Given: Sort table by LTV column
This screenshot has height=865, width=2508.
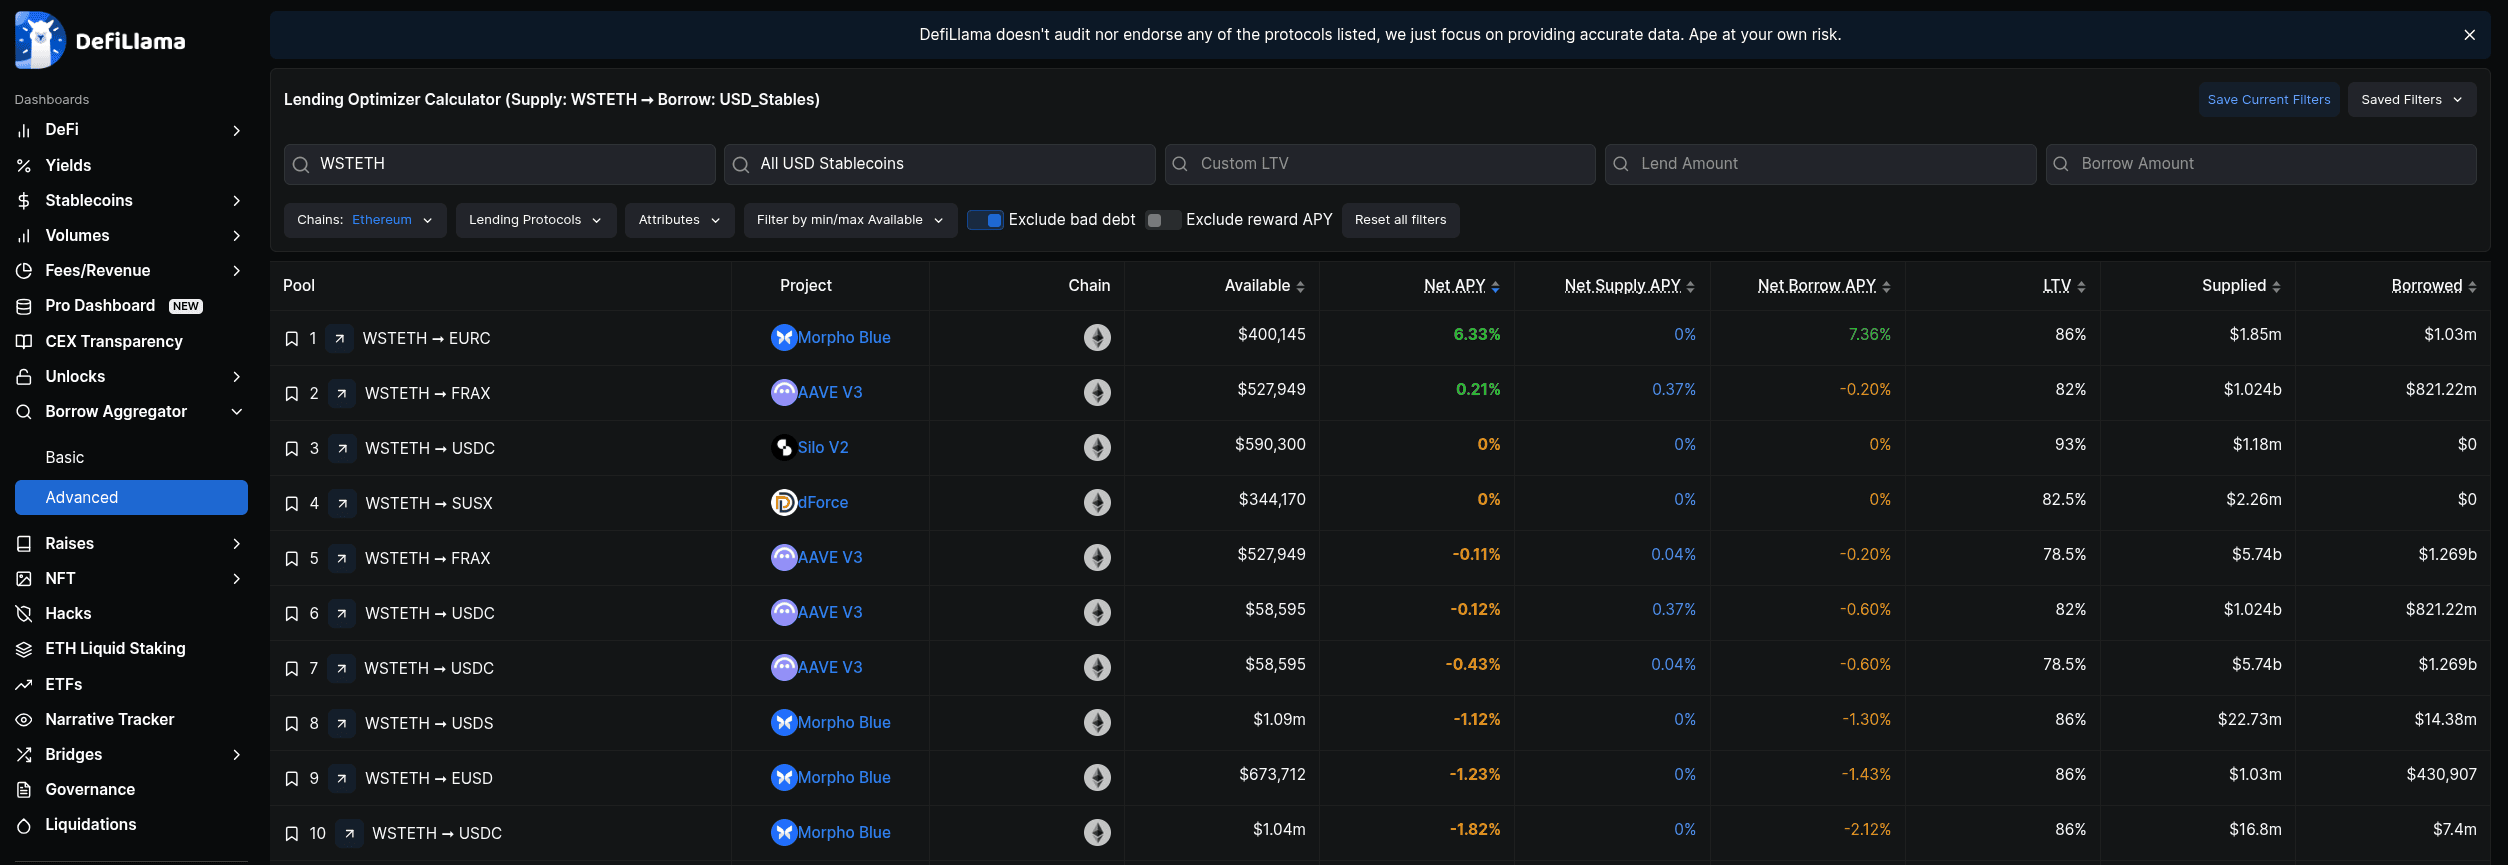Looking at the screenshot, I should click(x=2064, y=286).
